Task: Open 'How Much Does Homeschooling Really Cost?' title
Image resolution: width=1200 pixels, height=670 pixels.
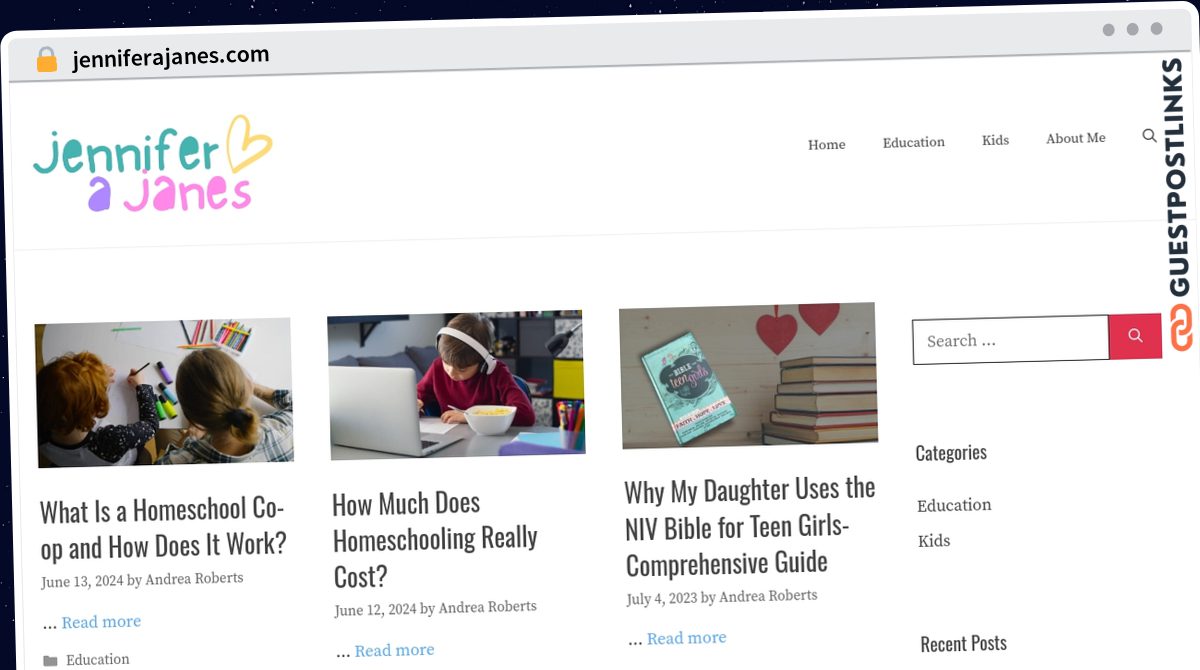Action: pos(435,539)
